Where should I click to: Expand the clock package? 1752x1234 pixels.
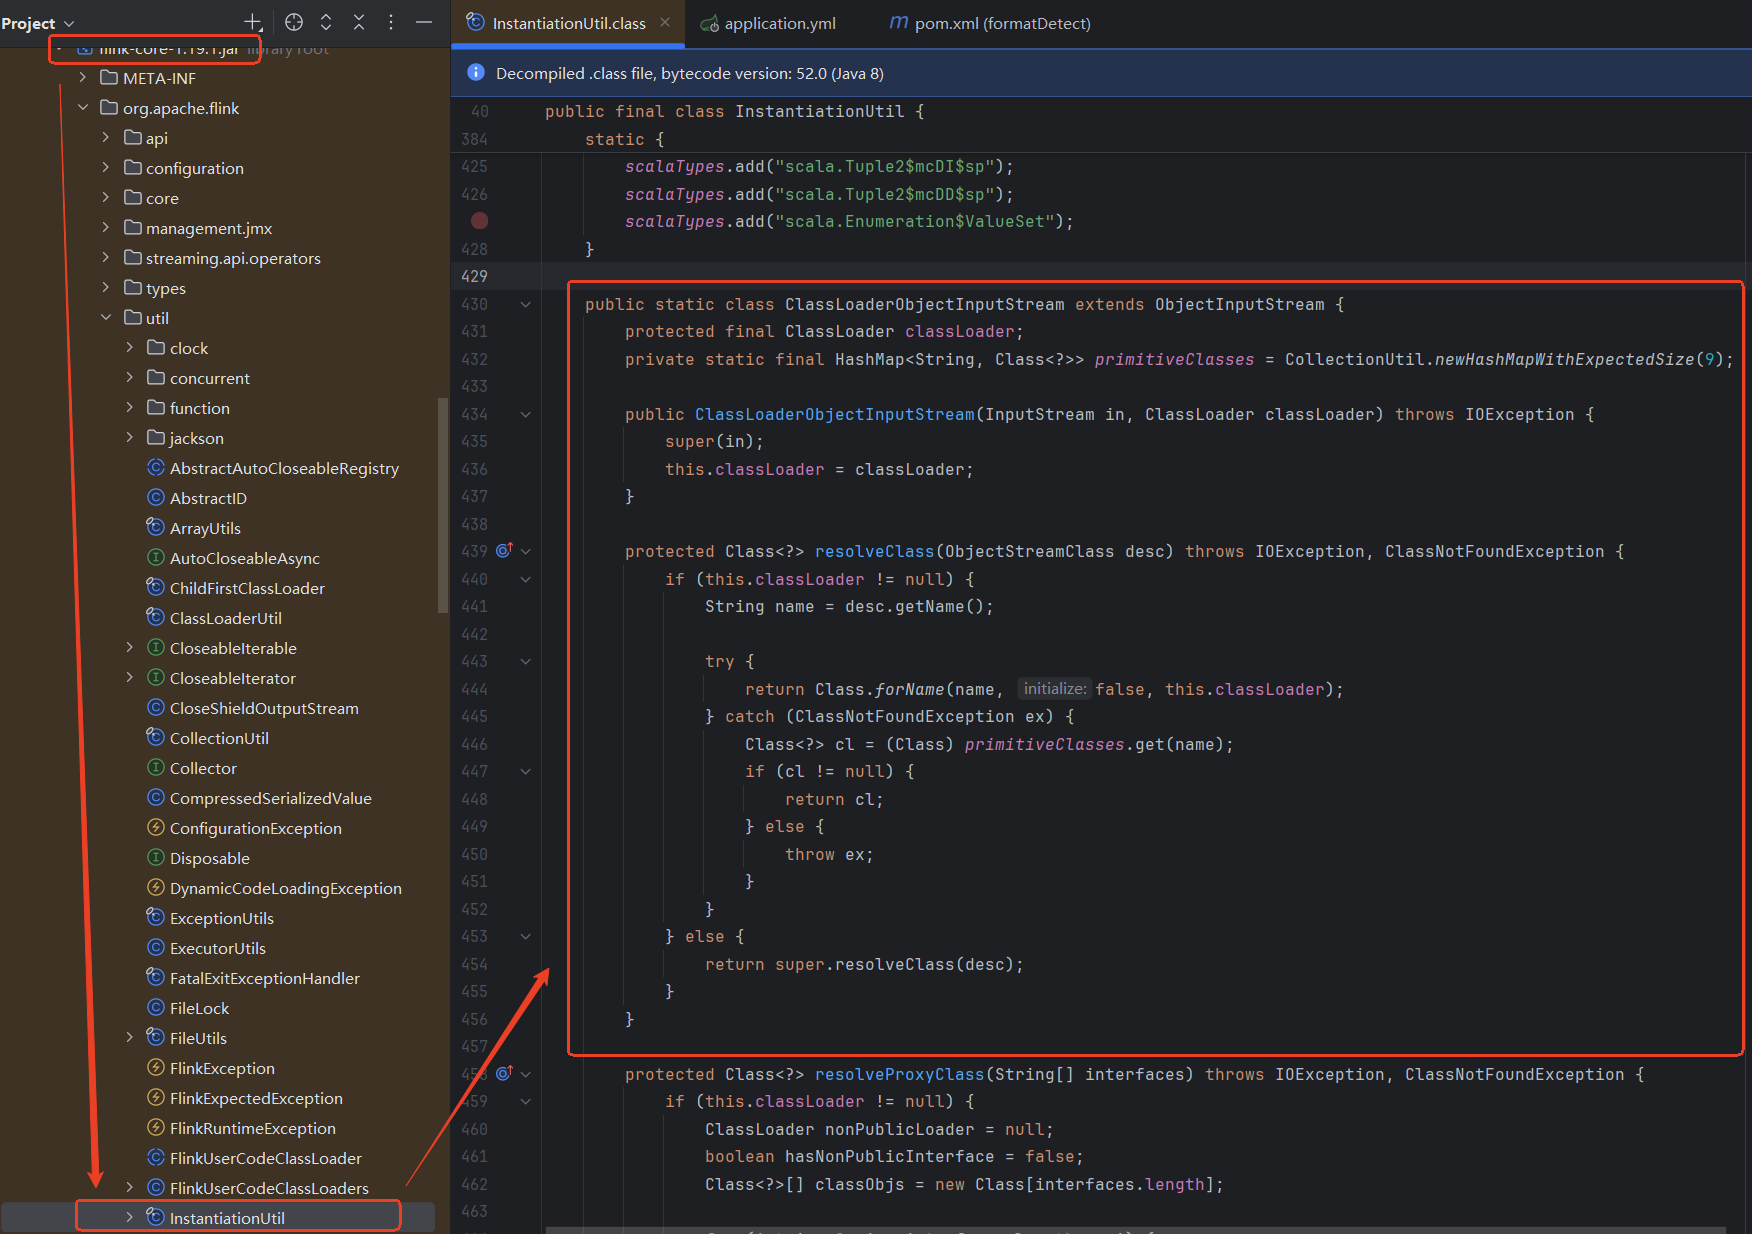point(129,347)
